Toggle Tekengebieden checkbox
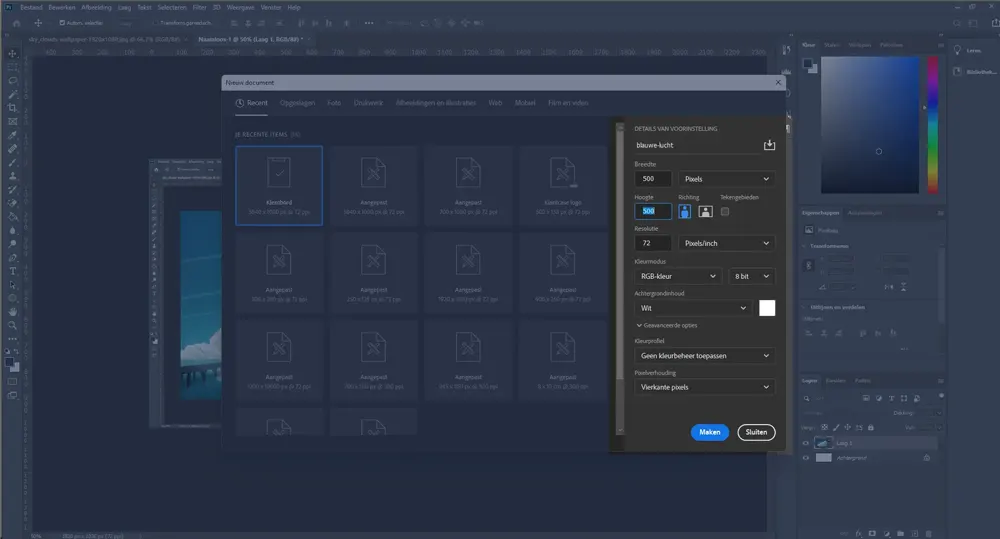The width and height of the screenshot is (1000, 539). pyautogui.click(x=725, y=211)
